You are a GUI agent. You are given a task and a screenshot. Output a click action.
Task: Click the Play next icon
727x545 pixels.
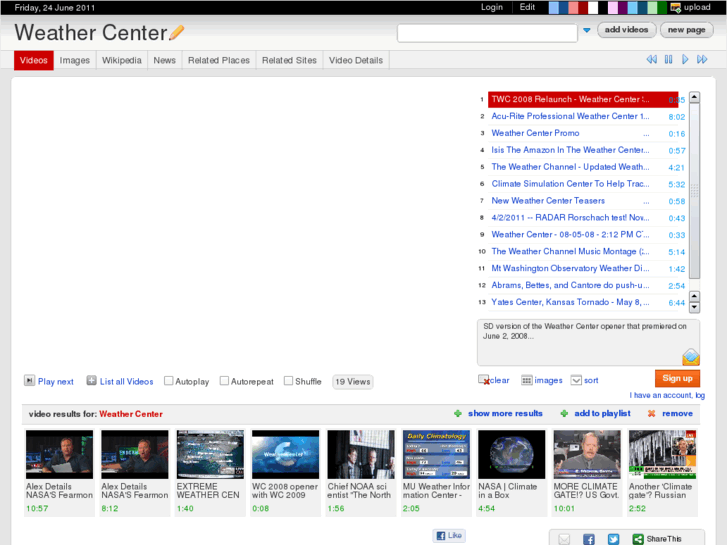pyautogui.click(x=29, y=381)
